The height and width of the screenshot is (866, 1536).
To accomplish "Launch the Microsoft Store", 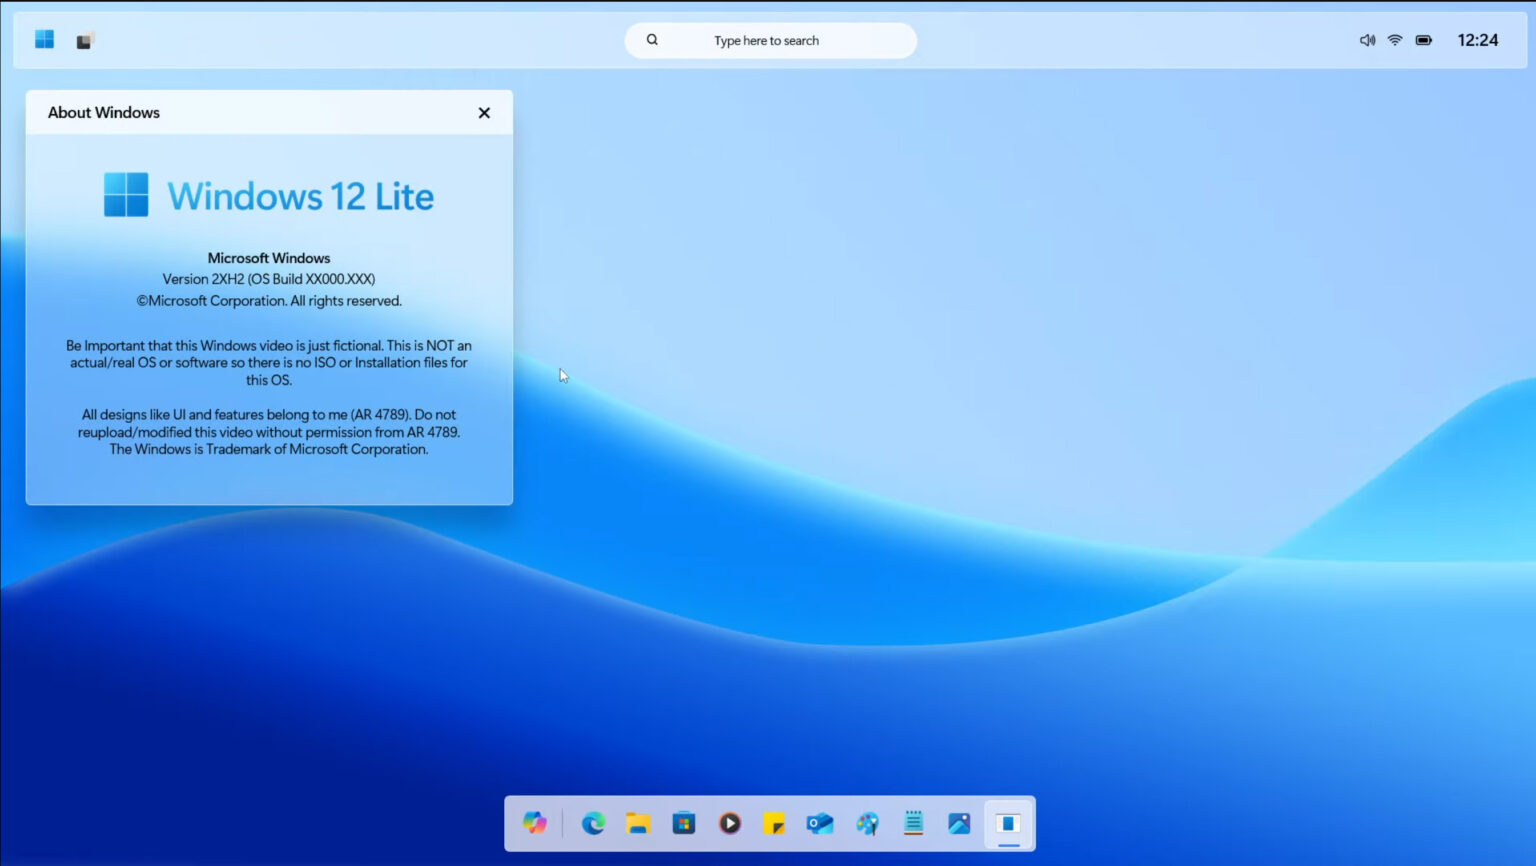I will pos(684,823).
